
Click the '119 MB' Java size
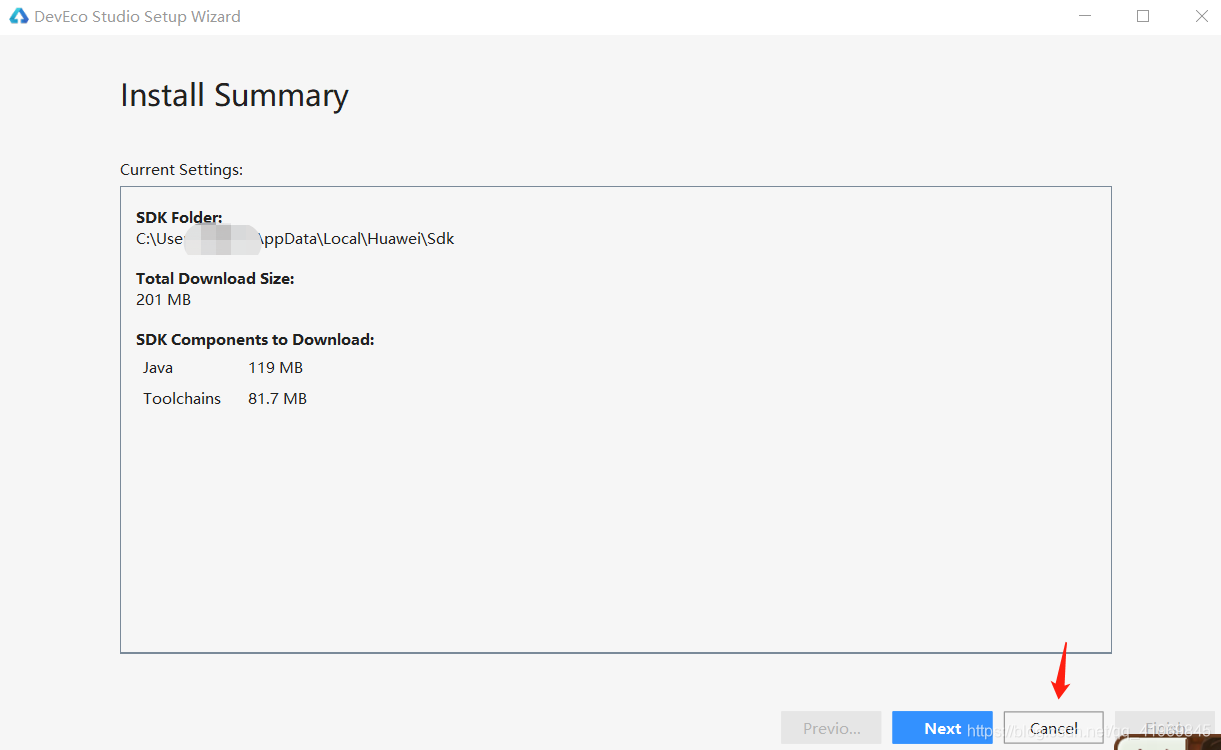tap(275, 368)
